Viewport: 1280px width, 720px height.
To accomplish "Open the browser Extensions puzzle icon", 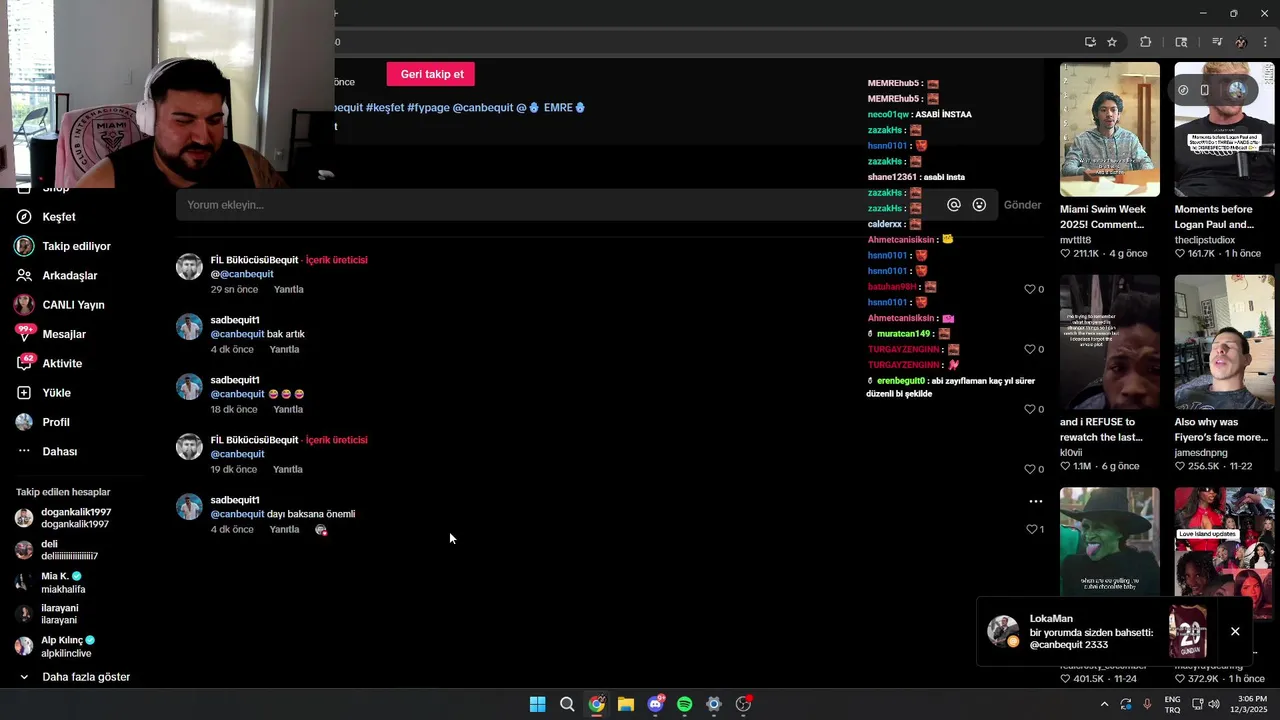I will click(1146, 42).
